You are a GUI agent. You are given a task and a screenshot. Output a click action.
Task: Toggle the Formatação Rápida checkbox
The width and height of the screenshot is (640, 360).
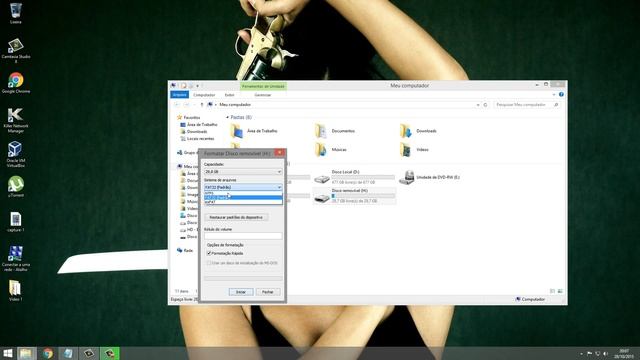coord(209,253)
